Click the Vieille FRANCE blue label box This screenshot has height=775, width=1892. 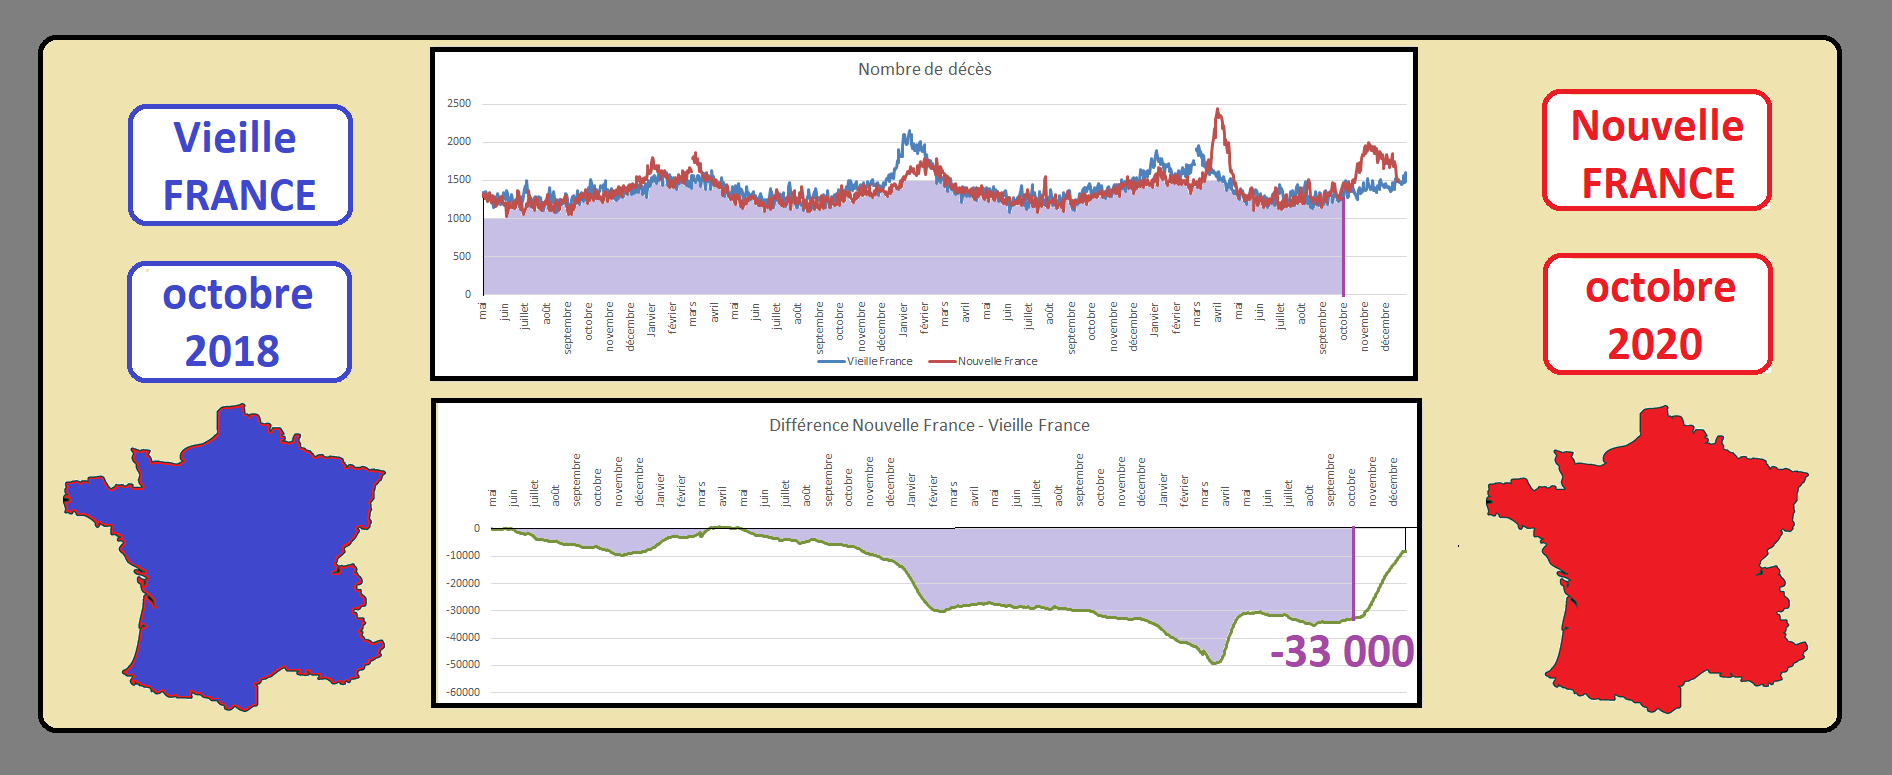click(240, 166)
